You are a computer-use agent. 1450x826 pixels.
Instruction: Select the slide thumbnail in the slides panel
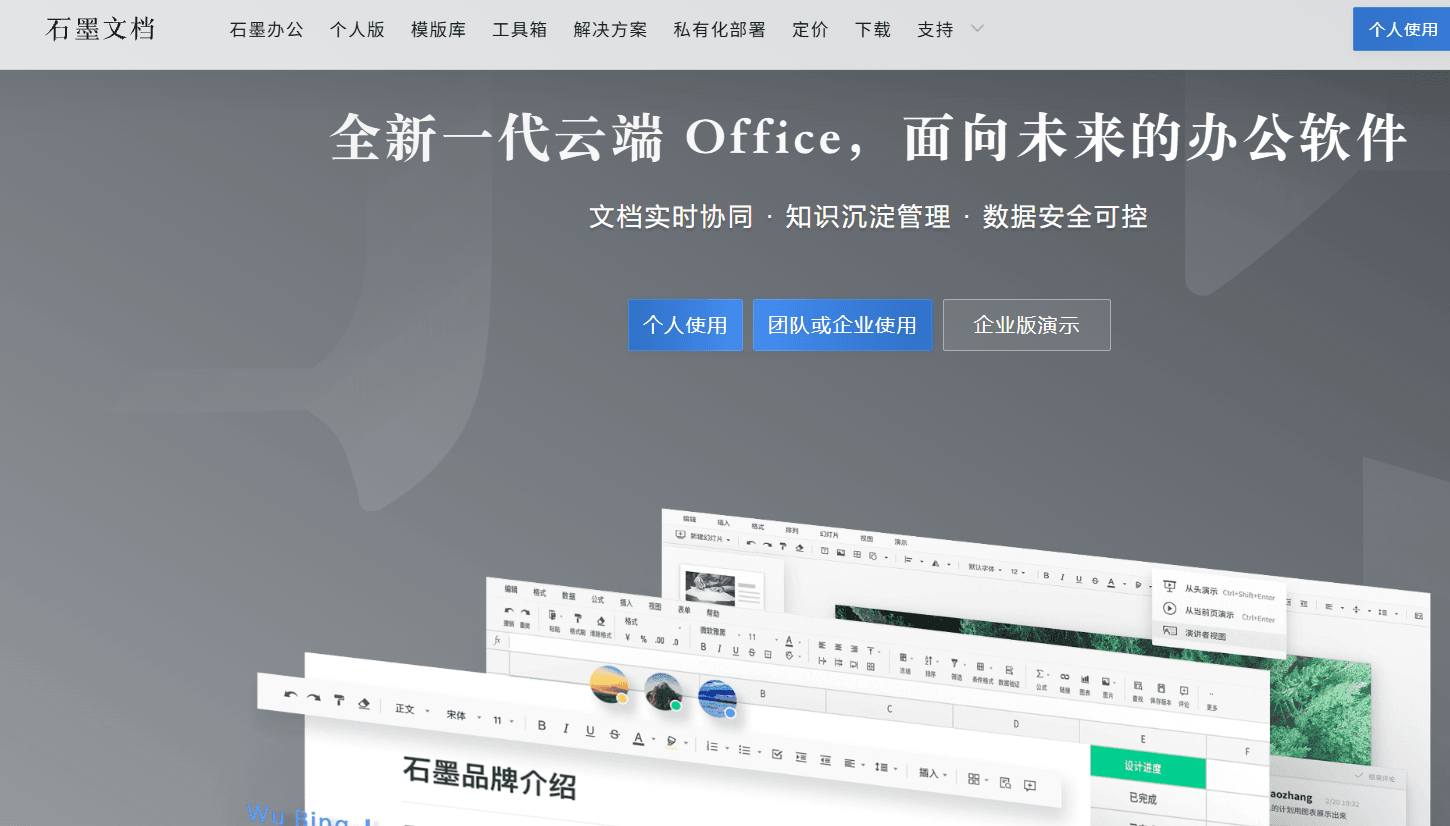[x=721, y=587]
